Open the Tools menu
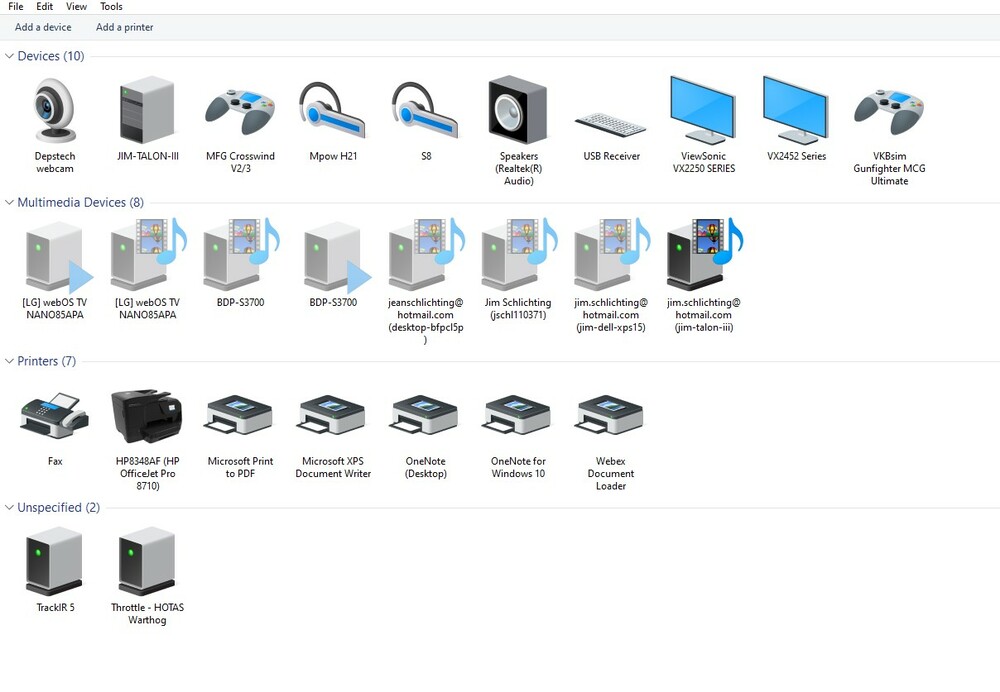This screenshot has height=692, width=1000. 112,6
